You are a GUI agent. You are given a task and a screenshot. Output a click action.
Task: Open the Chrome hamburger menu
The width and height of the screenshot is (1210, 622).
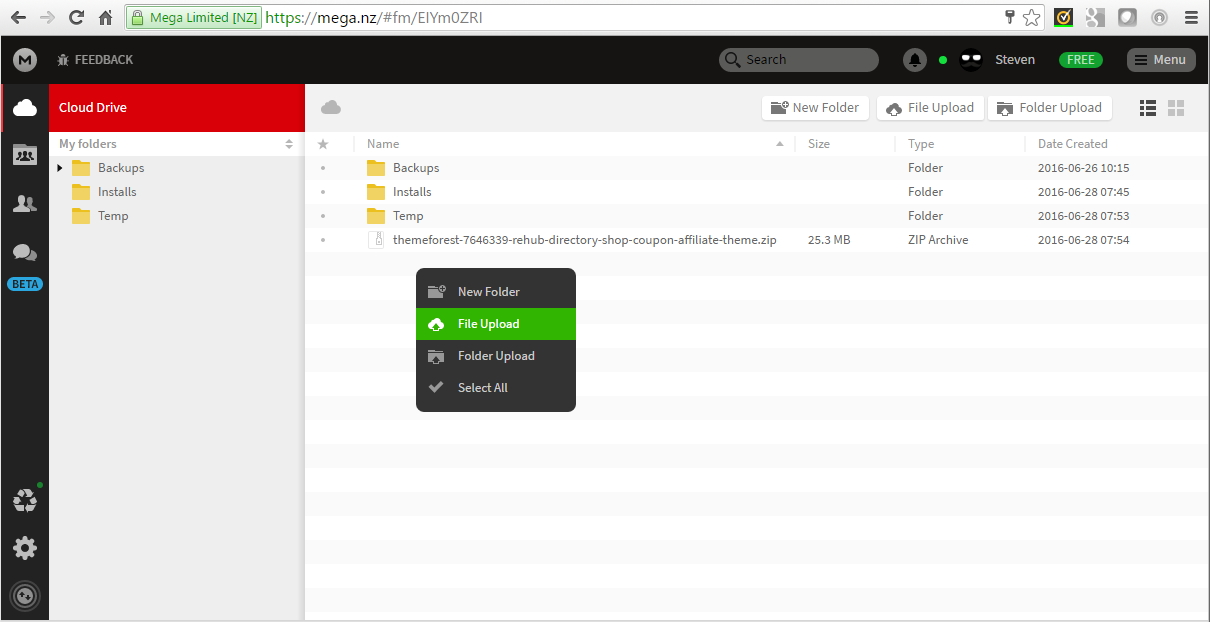(1191, 17)
